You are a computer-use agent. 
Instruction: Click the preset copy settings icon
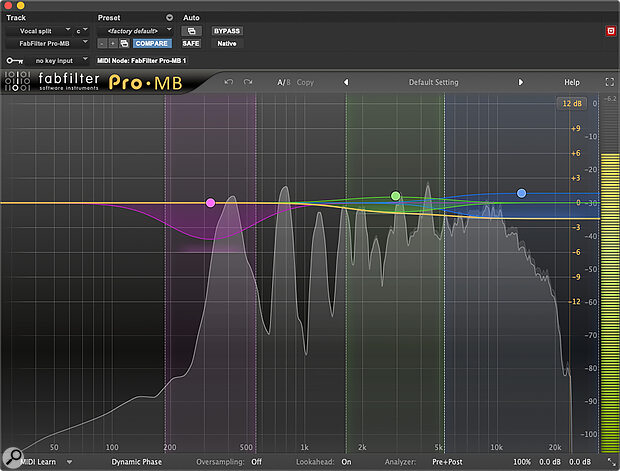124,44
